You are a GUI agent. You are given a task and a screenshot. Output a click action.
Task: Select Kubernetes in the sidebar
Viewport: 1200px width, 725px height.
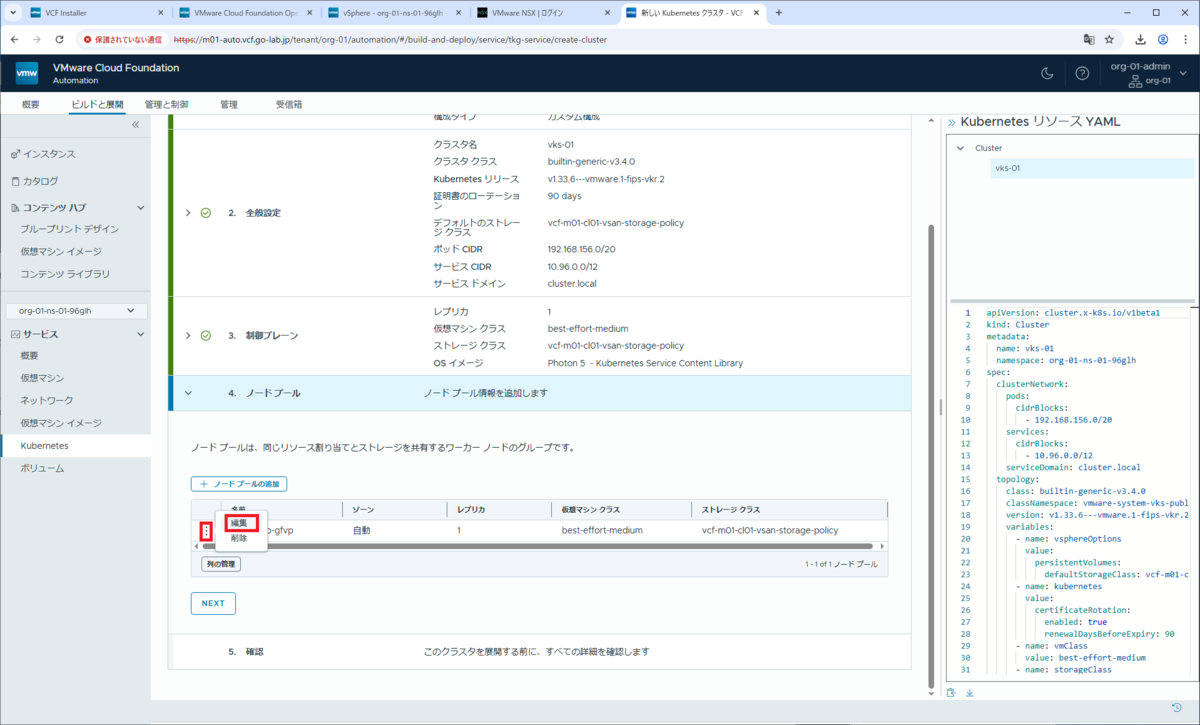[x=45, y=445]
